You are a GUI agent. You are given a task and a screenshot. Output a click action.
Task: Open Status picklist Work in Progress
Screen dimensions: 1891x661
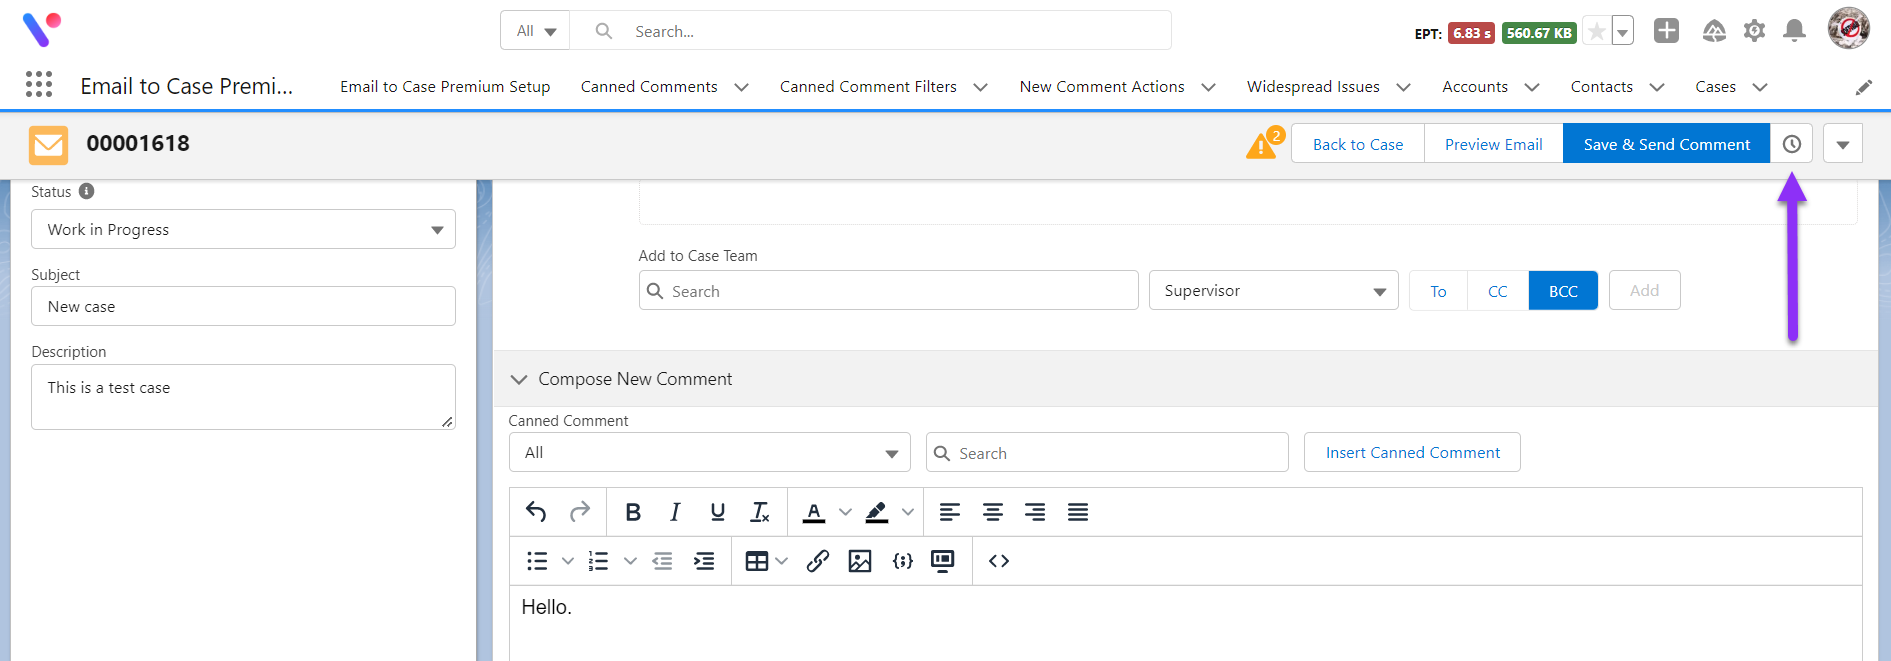point(243,229)
